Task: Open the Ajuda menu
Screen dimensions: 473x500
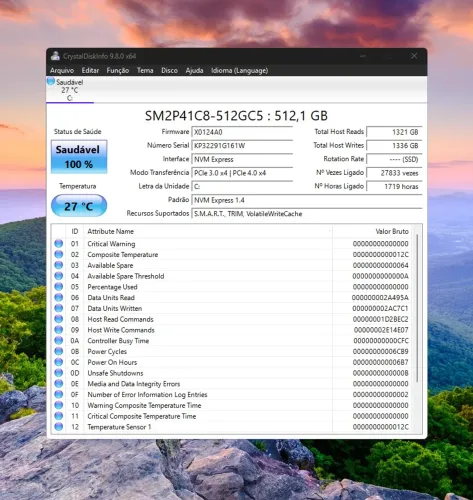Action: pyautogui.click(x=194, y=70)
